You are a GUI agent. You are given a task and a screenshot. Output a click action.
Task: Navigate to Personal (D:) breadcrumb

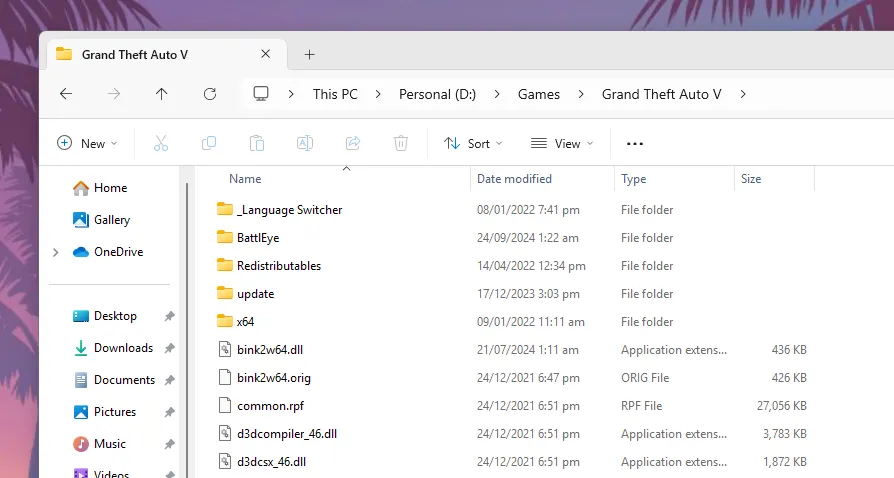coord(437,94)
